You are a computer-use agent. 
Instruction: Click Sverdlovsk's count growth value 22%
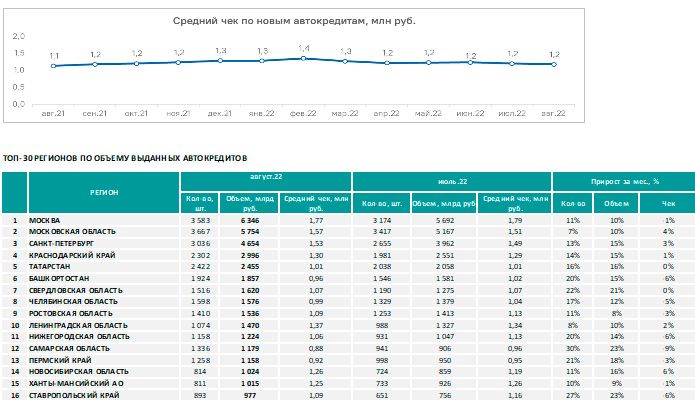[x=573, y=290]
